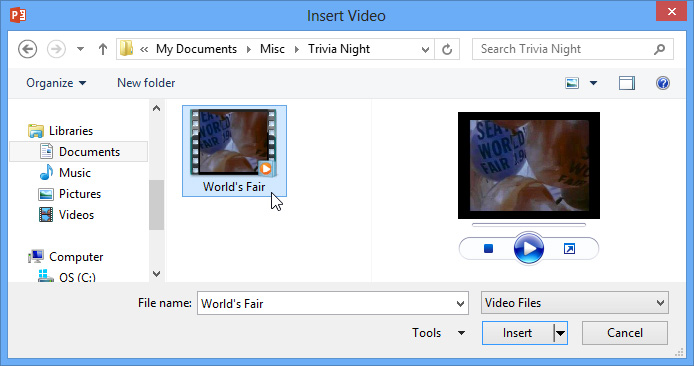The height and width of the screenshot is (366, 694).
Task: Create a New folder
Action: pyautogui.click(x=146, y=83)
